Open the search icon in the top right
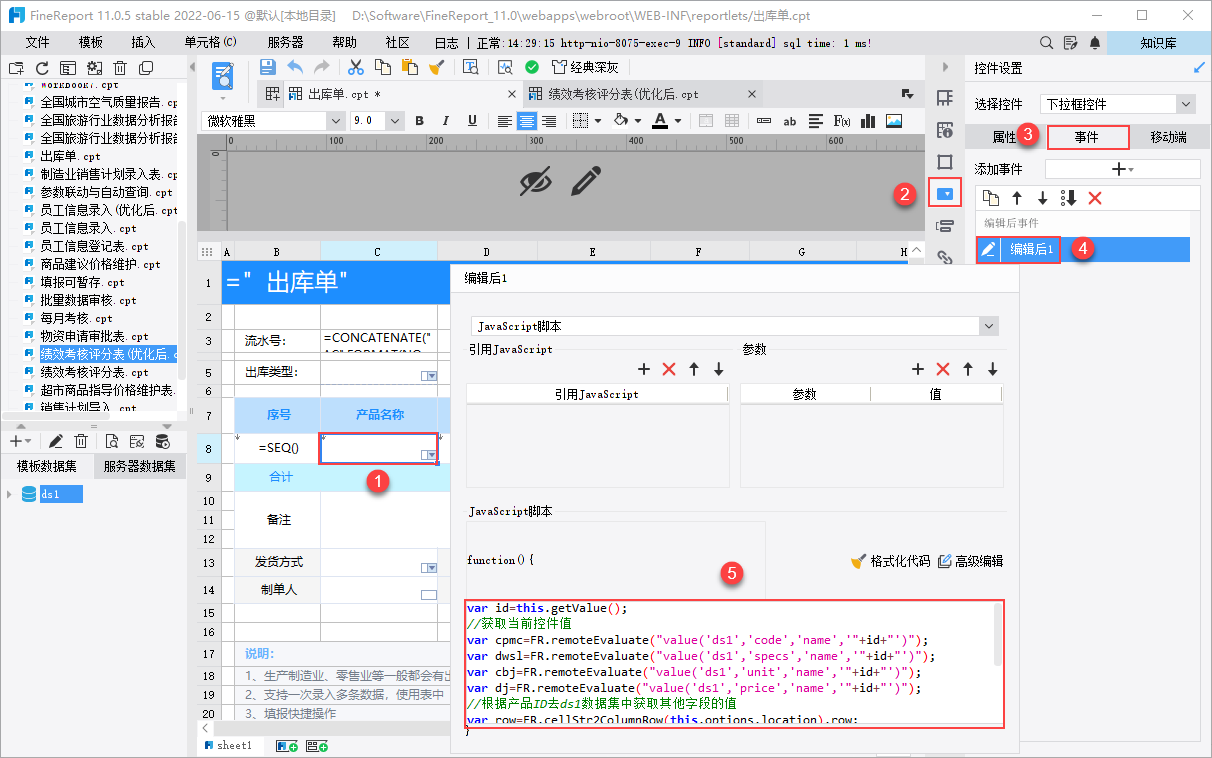 point(1047,43)
